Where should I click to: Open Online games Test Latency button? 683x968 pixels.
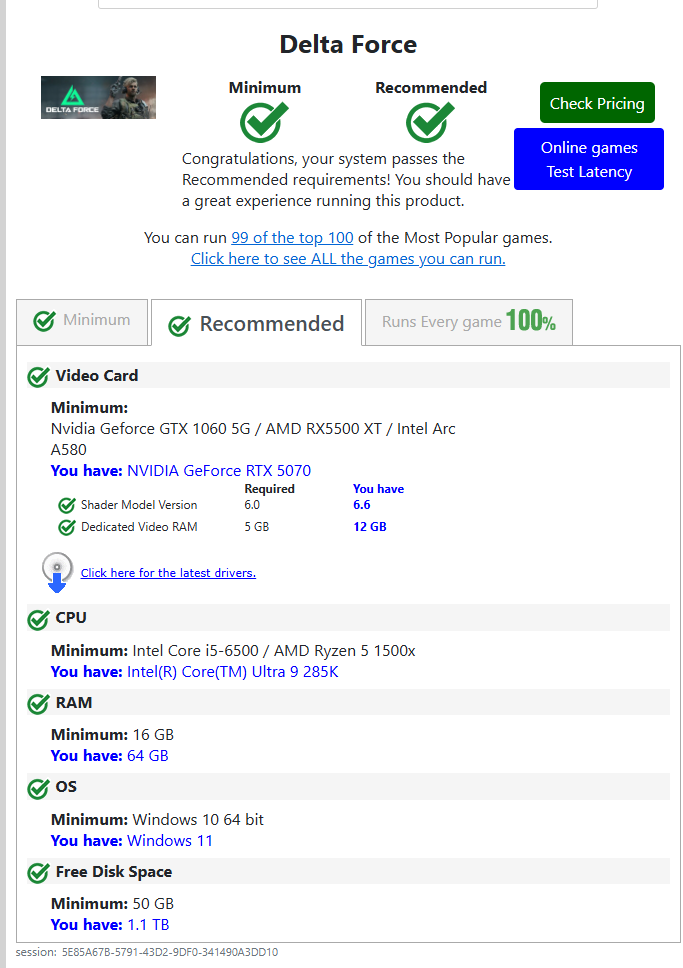click(x=589, y=159)
